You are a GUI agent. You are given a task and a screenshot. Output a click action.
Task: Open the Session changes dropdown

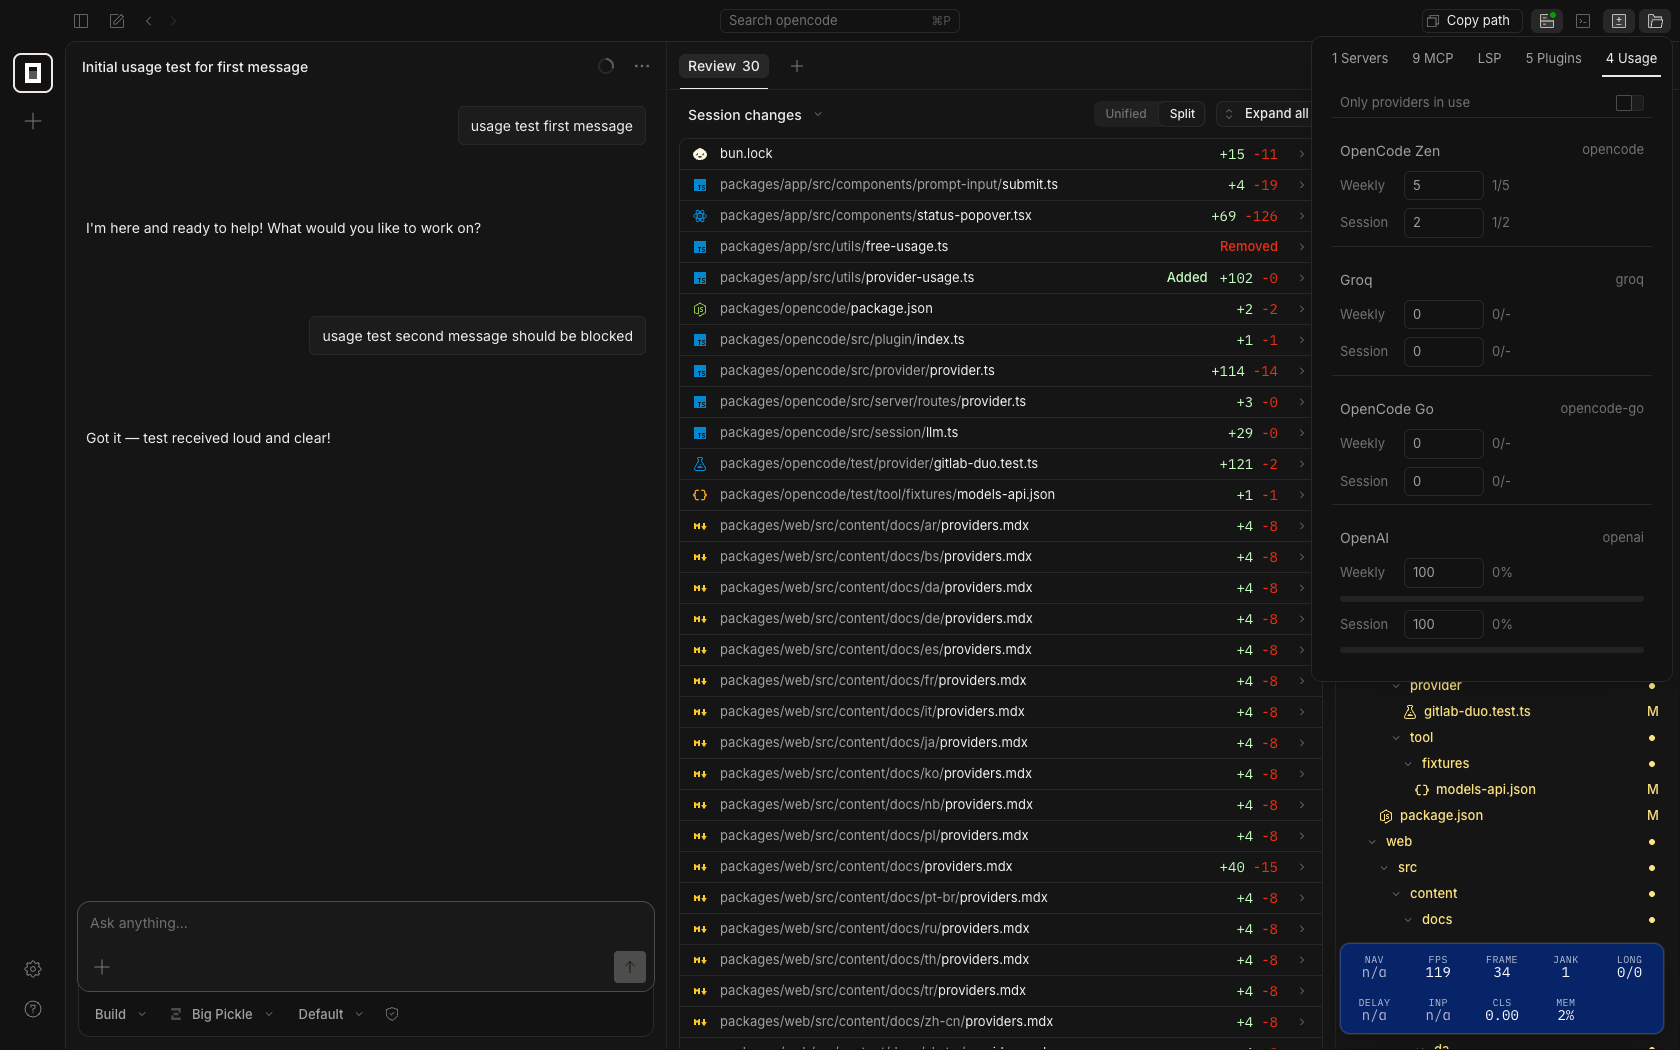(x=755, y=115)
